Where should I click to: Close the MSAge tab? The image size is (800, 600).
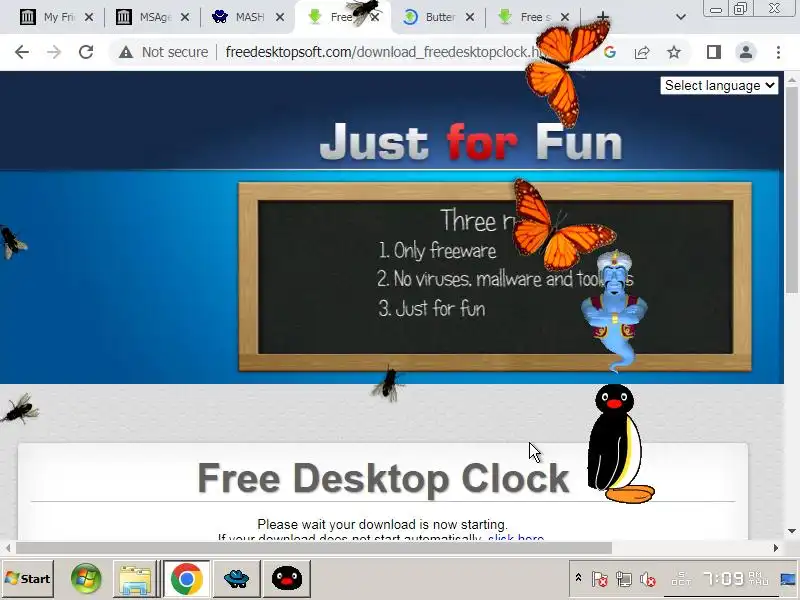[x=185, y=17]
